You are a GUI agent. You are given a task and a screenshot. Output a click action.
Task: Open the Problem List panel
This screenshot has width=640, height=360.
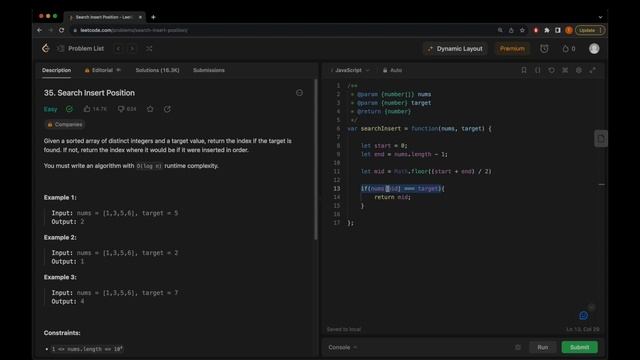pos(81,49)
